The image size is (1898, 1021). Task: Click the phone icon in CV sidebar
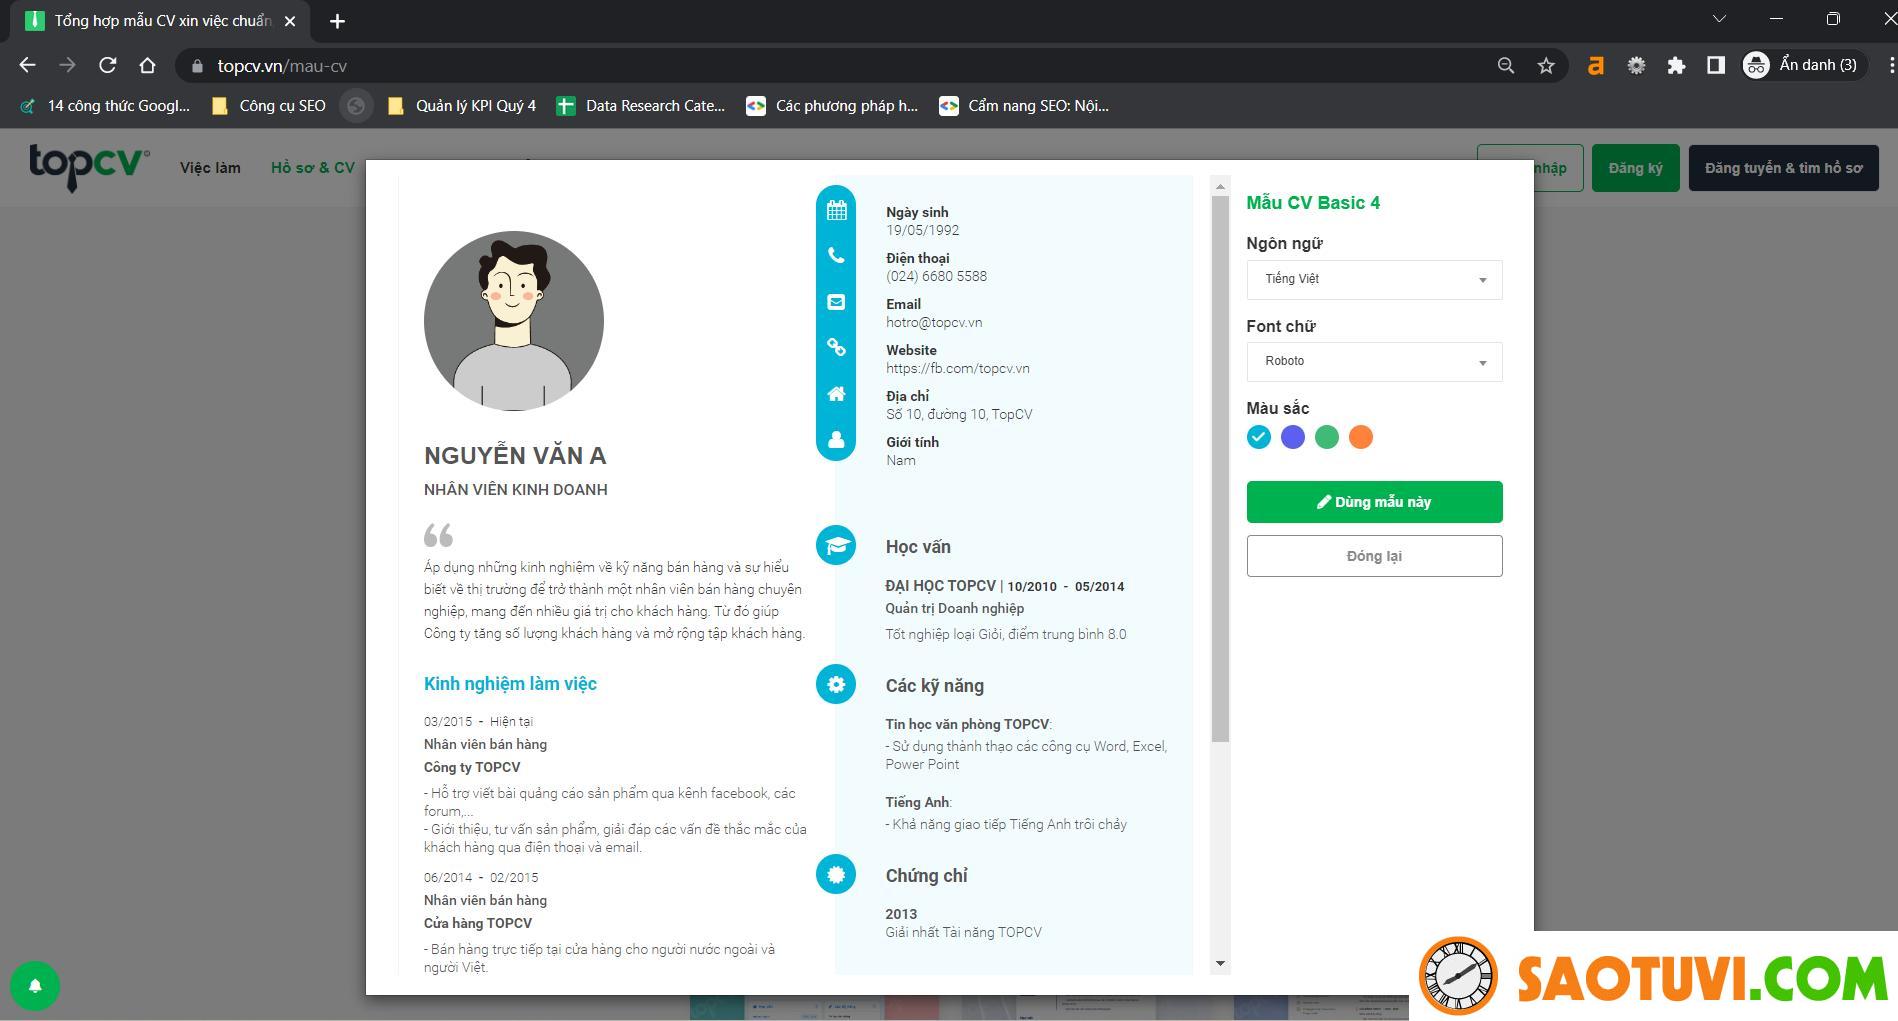[x=836, y=256]
